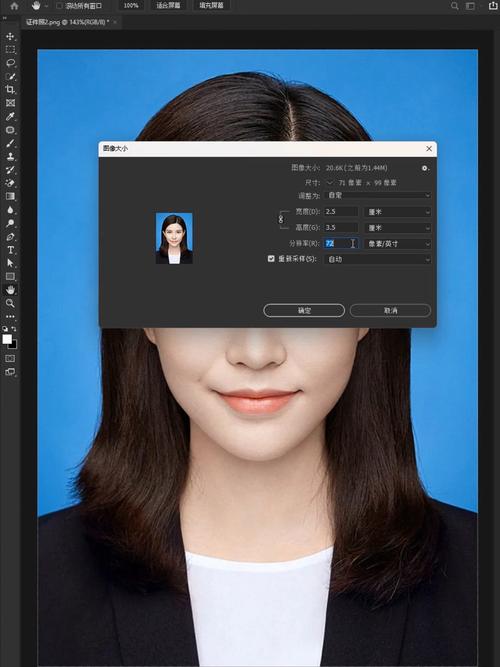Click the white foreground color swatch

[7, 339]
